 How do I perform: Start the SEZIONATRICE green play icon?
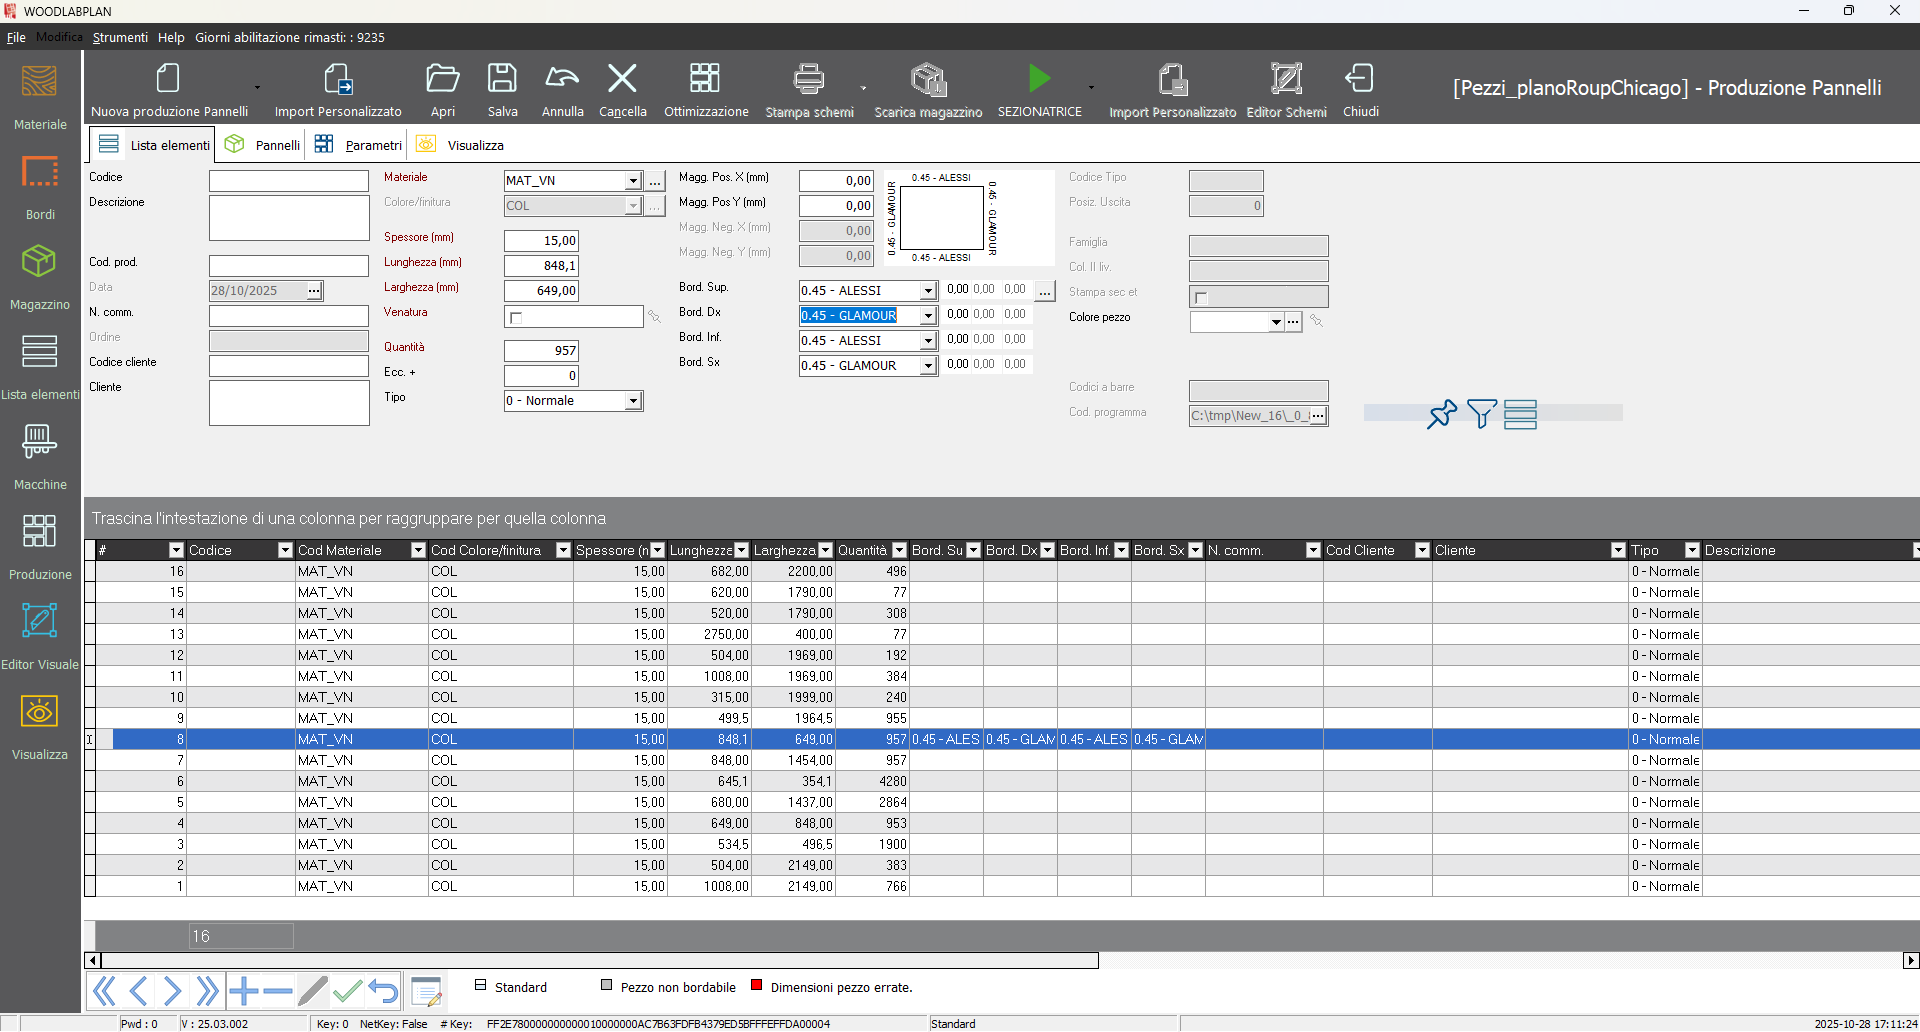1039,79
